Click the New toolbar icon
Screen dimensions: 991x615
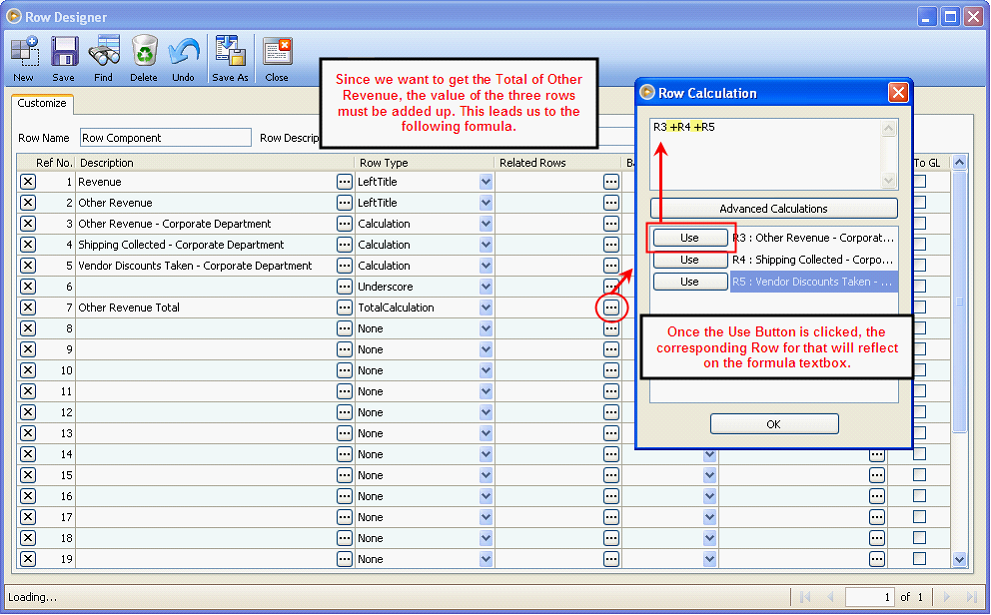pyautogui.click(x=24, y=59)
